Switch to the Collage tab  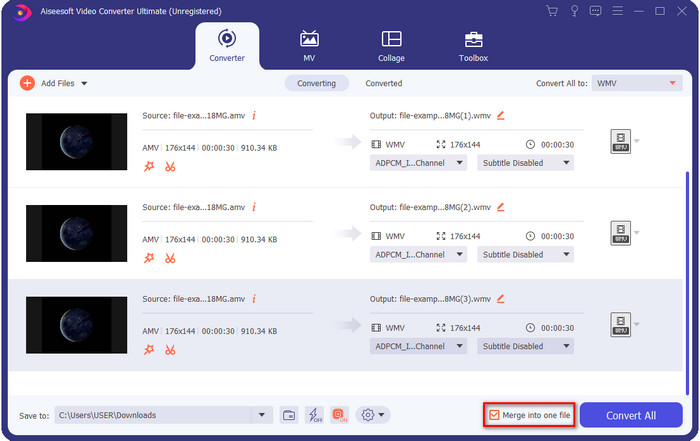point(391,46)
